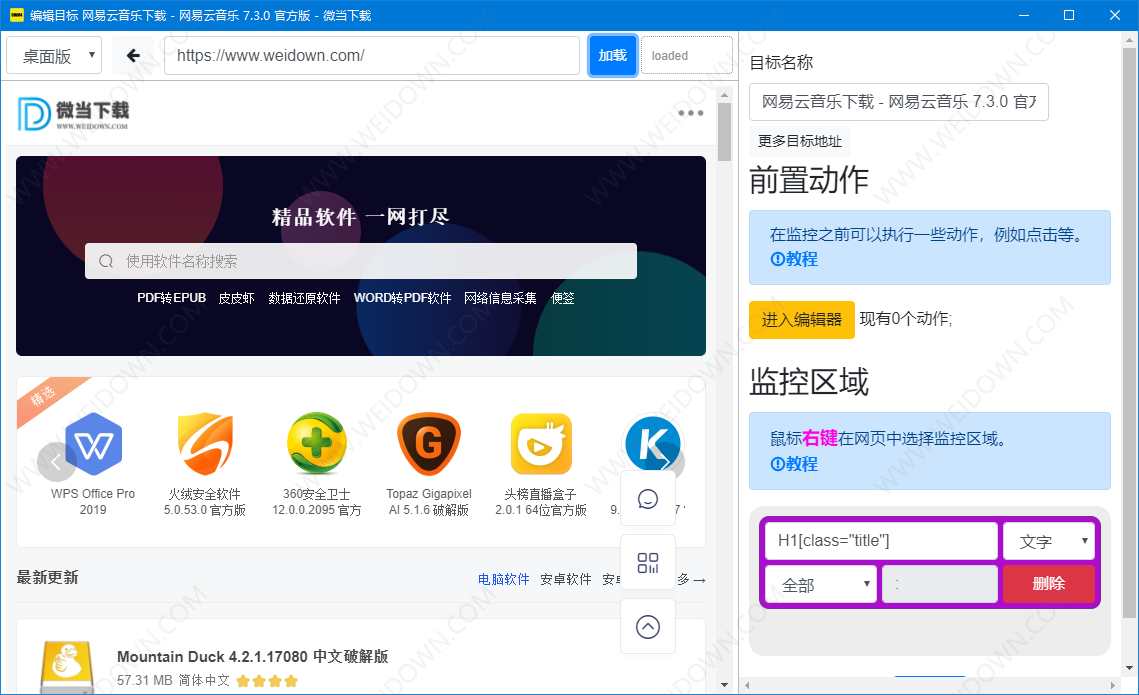Click the 火绒安全软件 5.0.53.0 官方版 label
Image resolution: width=1139 pixels, height=695 pixels.
point(205,502)
